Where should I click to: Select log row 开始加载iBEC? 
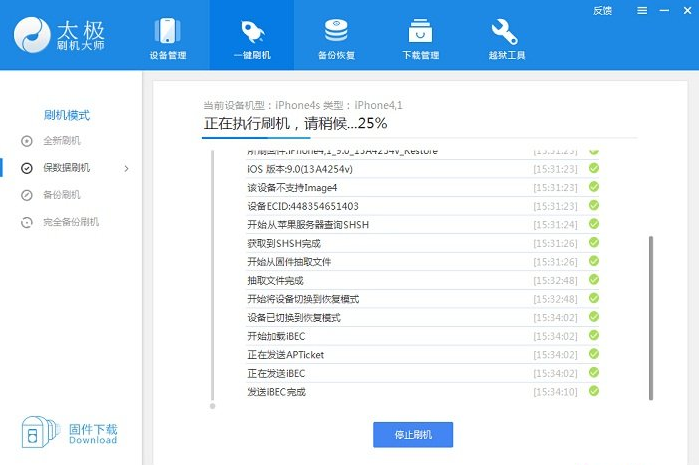click(422, 336)
